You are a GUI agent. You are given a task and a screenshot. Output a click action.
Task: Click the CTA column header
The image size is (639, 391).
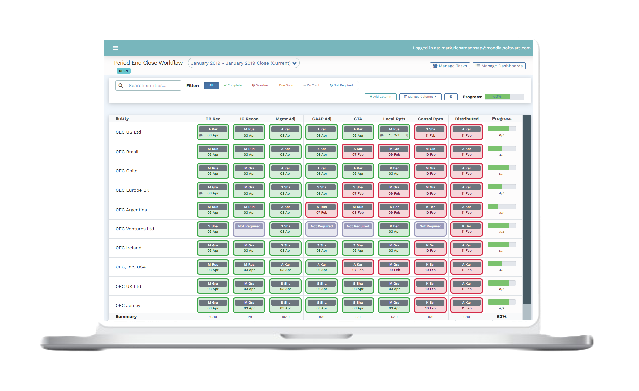[x=358, y=119]
